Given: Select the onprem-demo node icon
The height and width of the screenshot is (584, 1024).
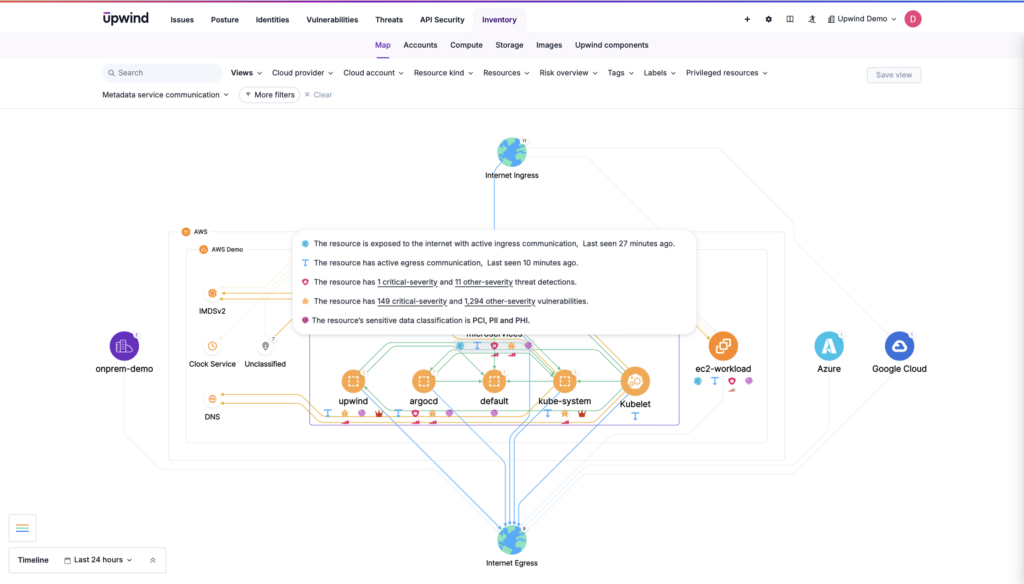Looking at the screenshot, I should point(124,345).
